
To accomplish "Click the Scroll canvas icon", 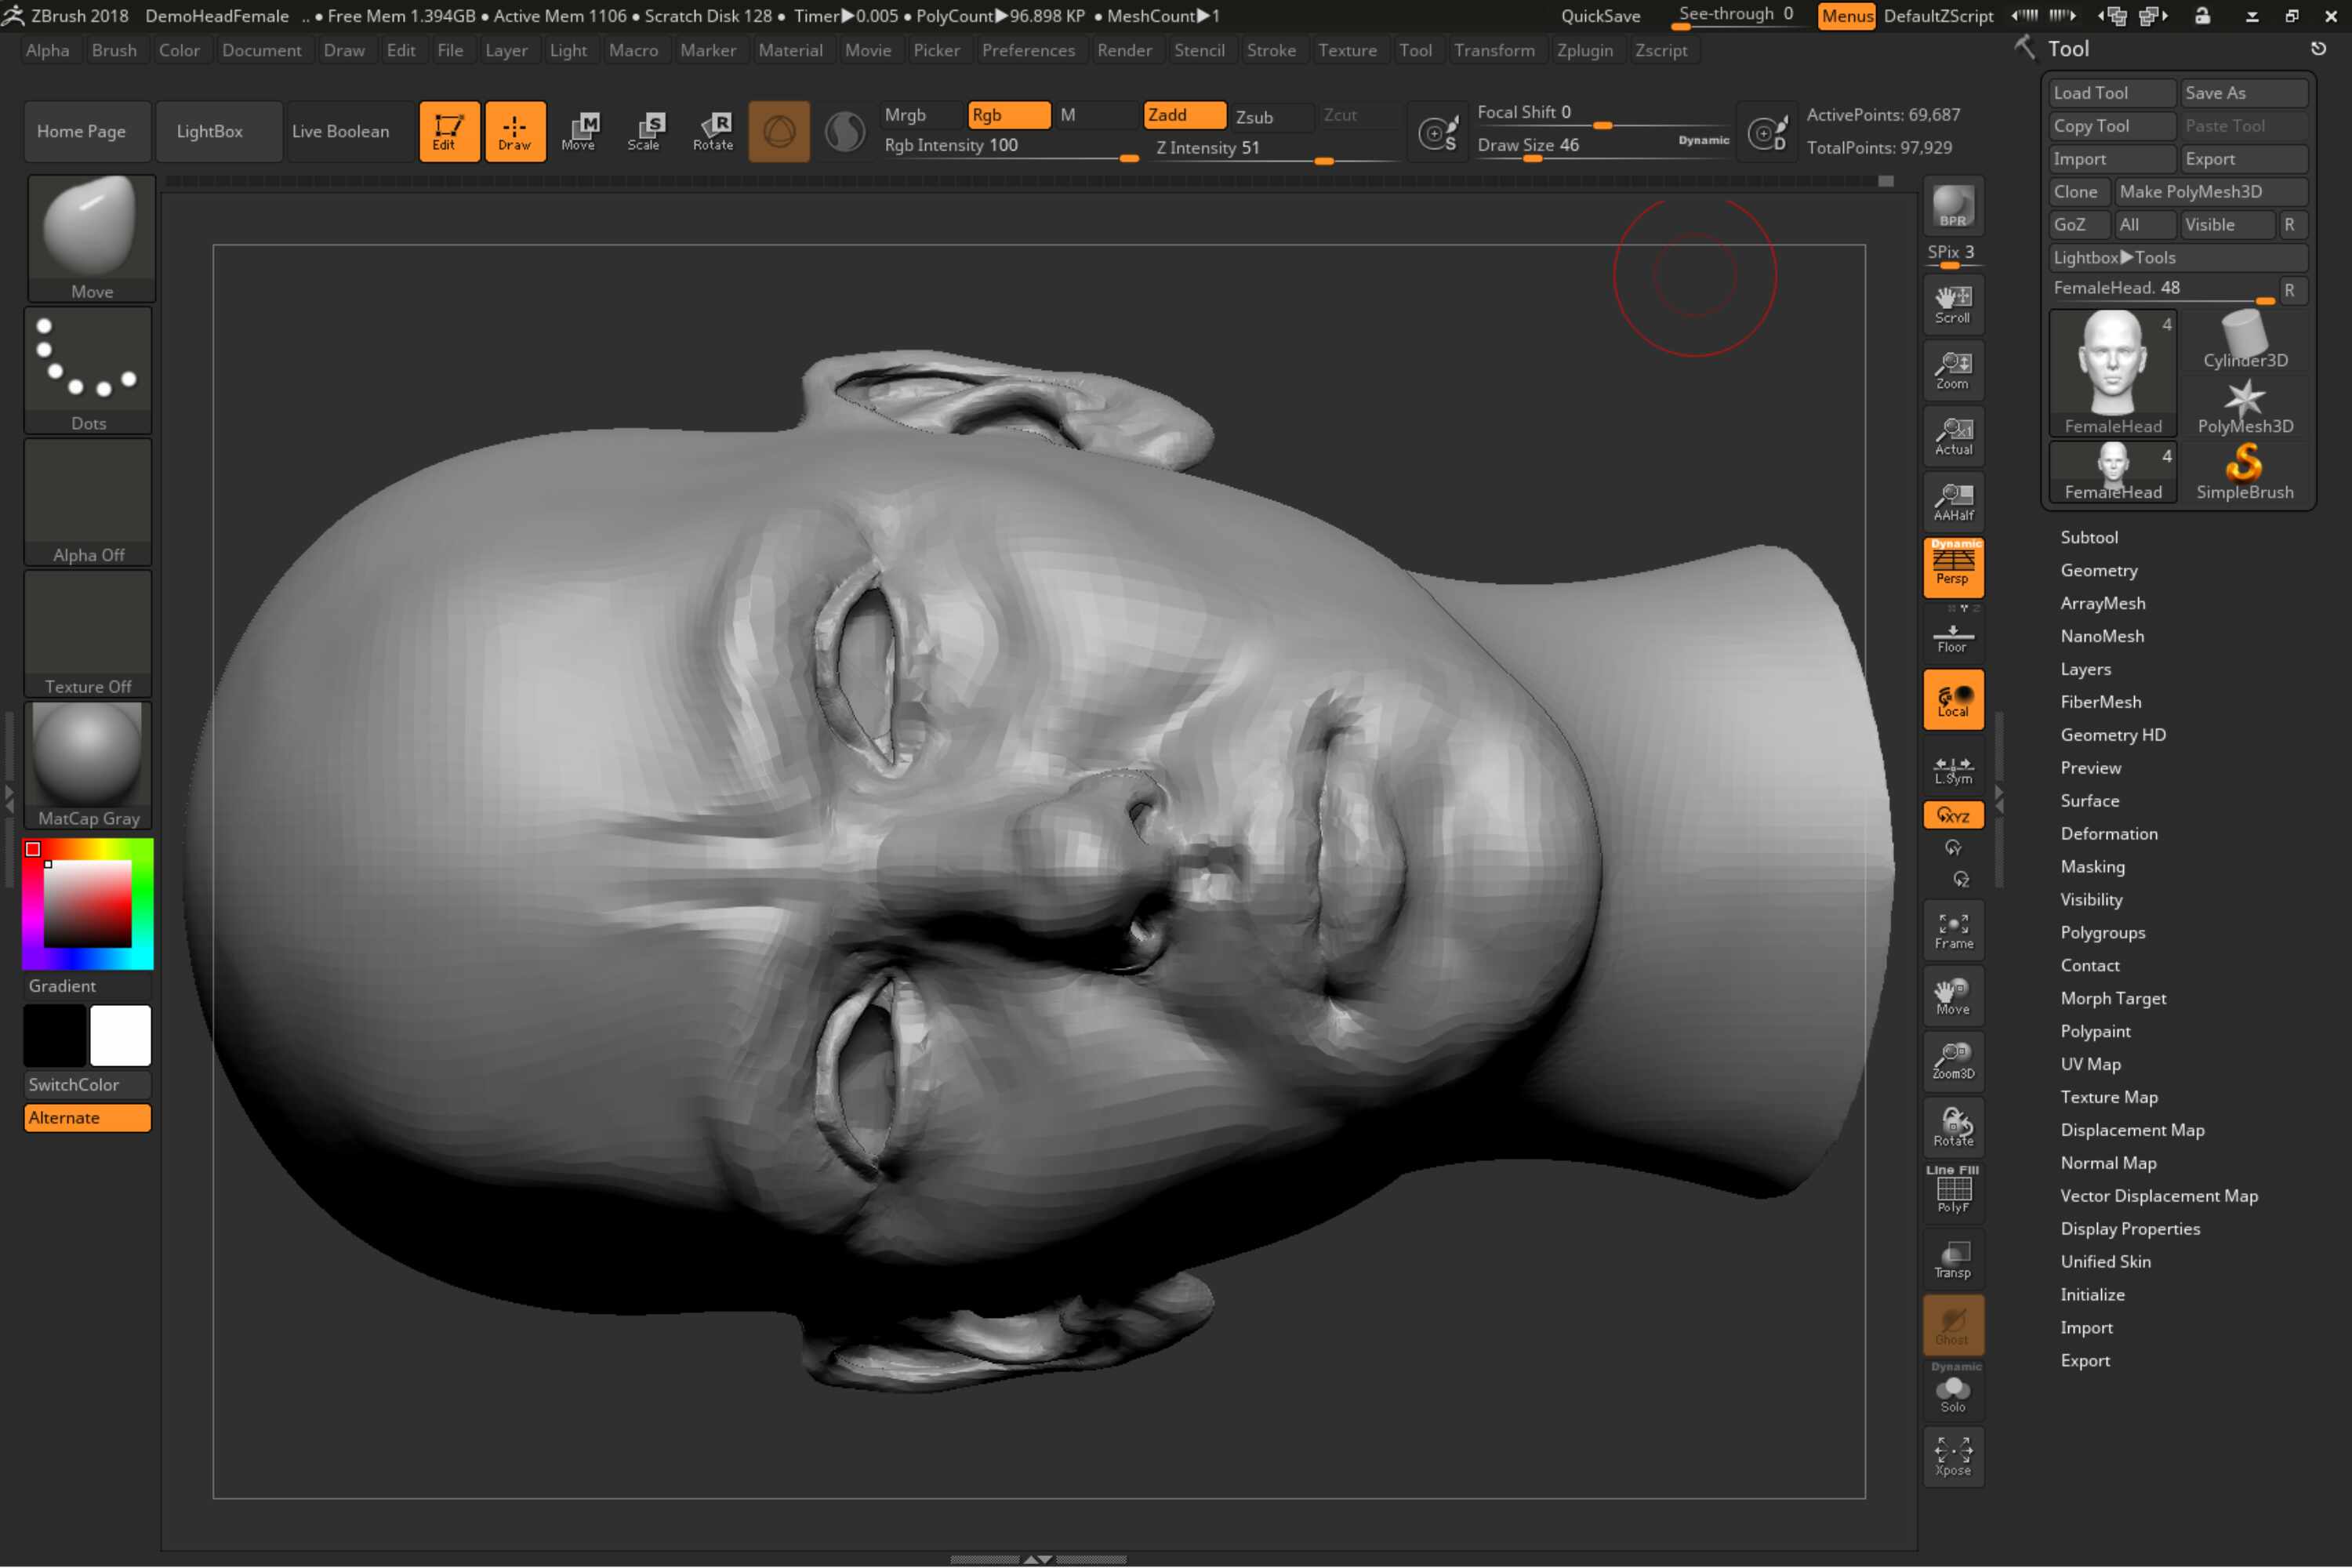I will (1953, 304).
